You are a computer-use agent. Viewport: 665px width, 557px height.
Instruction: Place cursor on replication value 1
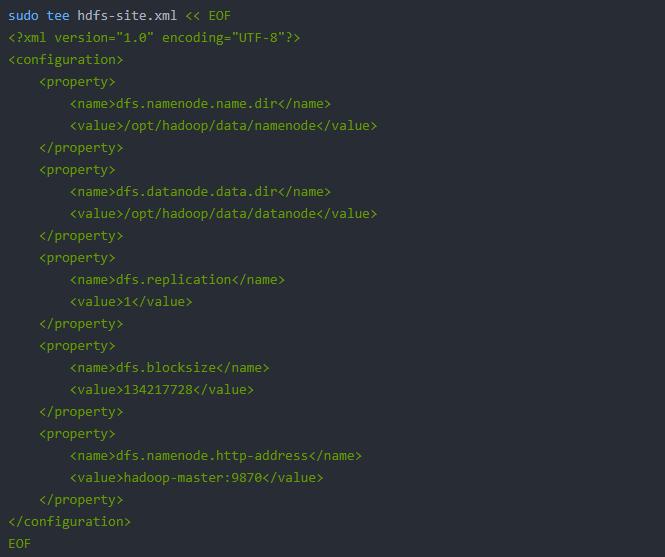(x=127, y=302)
